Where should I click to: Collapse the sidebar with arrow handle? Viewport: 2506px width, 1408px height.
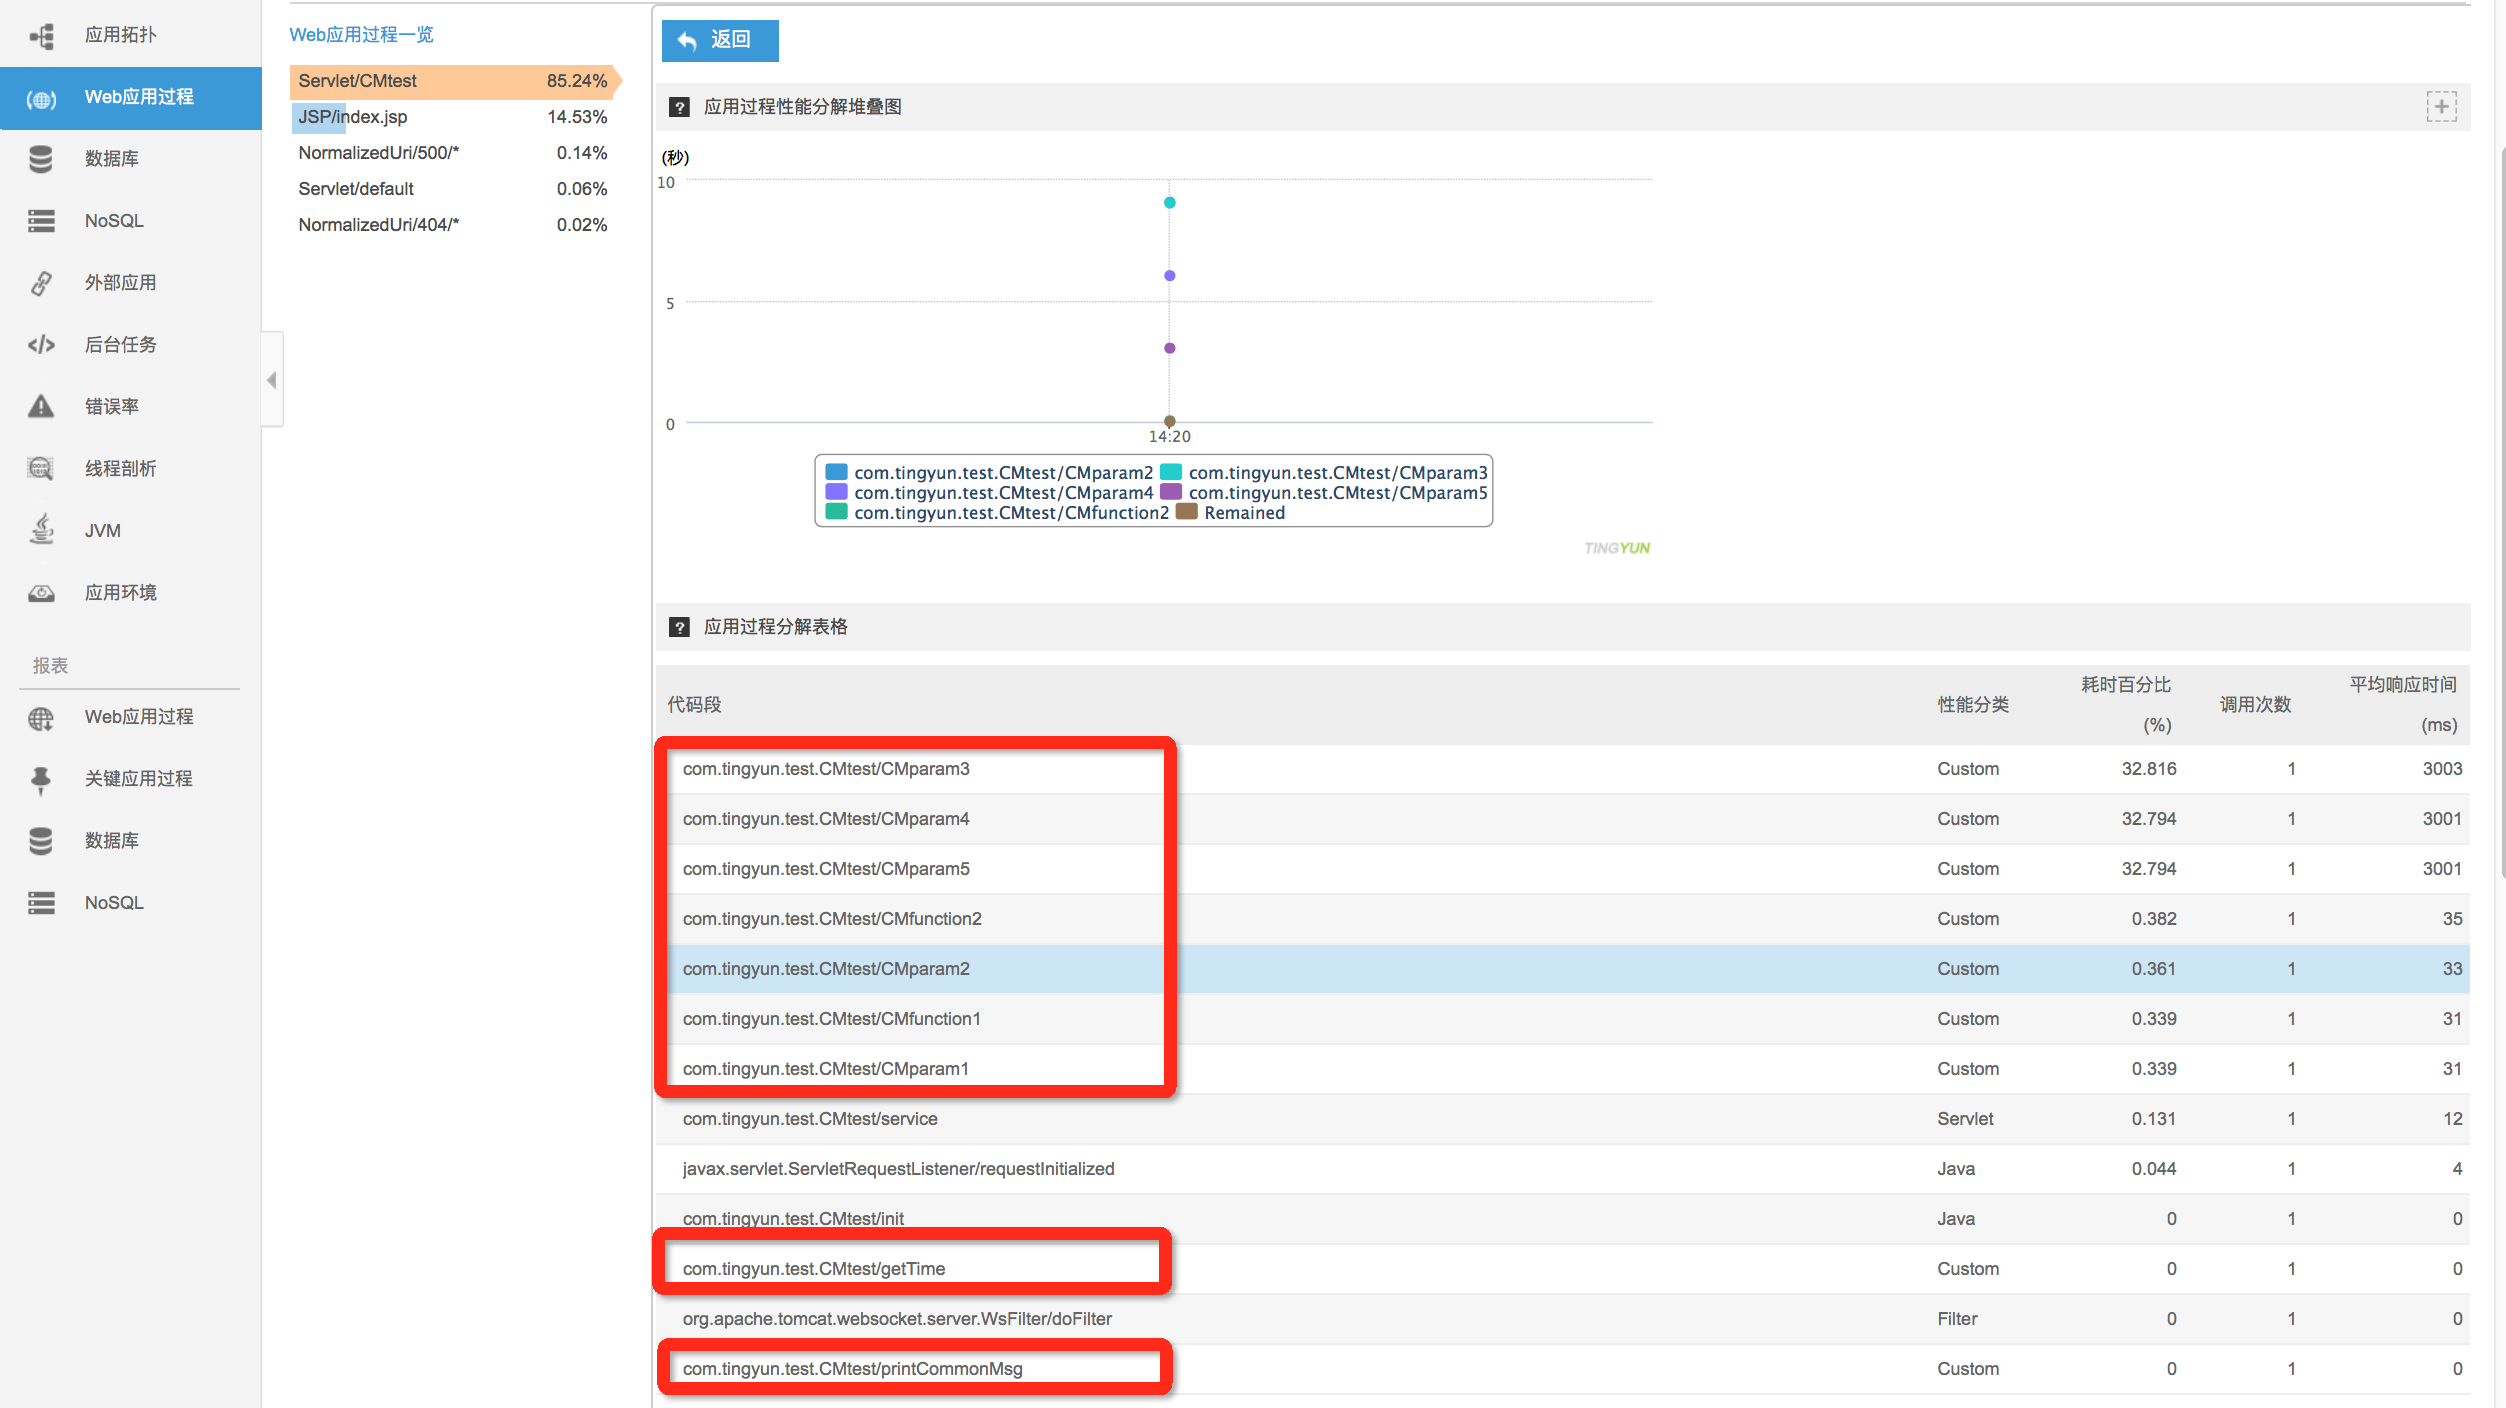click(x=272, y=380)
